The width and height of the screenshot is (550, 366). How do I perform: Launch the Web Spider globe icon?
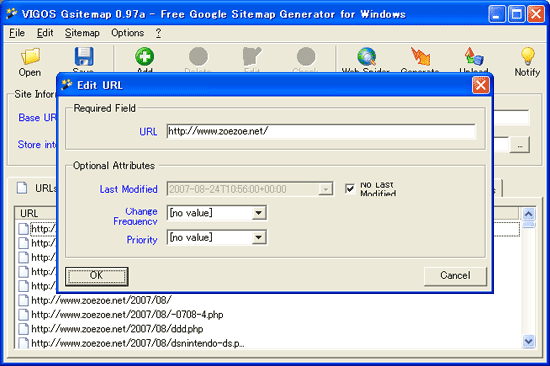[x=367, y=56]
